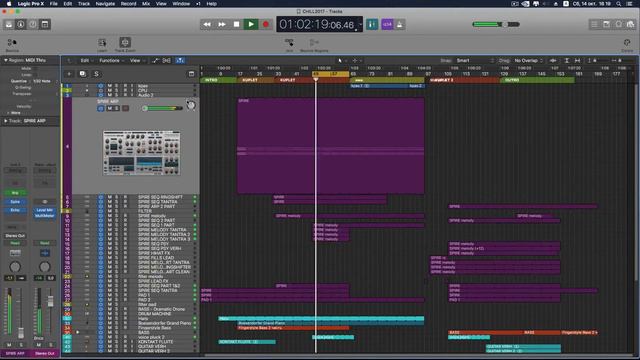The image size is (640, 360).
Task: Toggle the Tuner button beside the display
Action: [372, 24]
